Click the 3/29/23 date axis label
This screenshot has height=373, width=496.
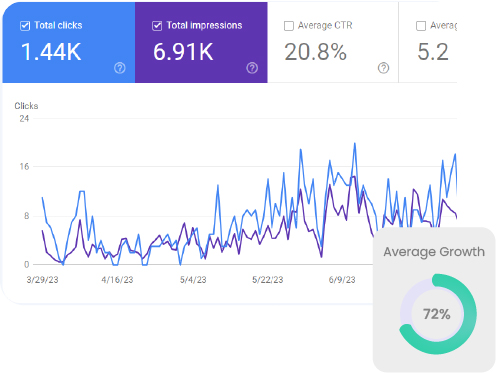(42, 280)
